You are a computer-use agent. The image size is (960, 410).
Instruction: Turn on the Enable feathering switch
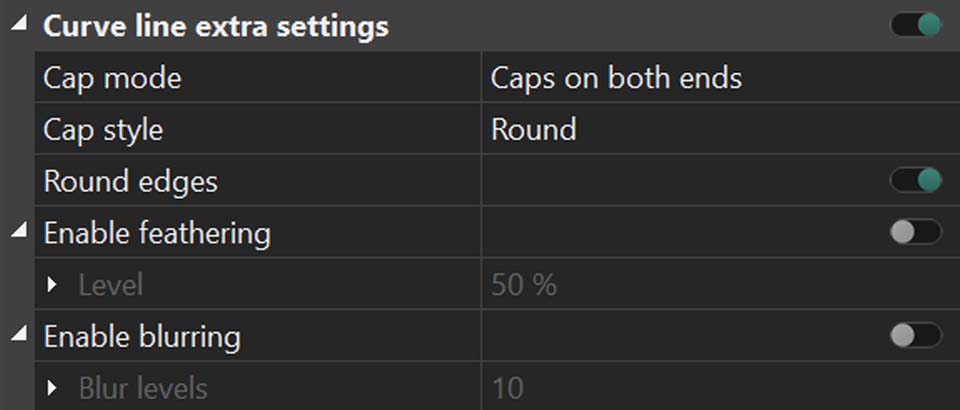[915, 233]
